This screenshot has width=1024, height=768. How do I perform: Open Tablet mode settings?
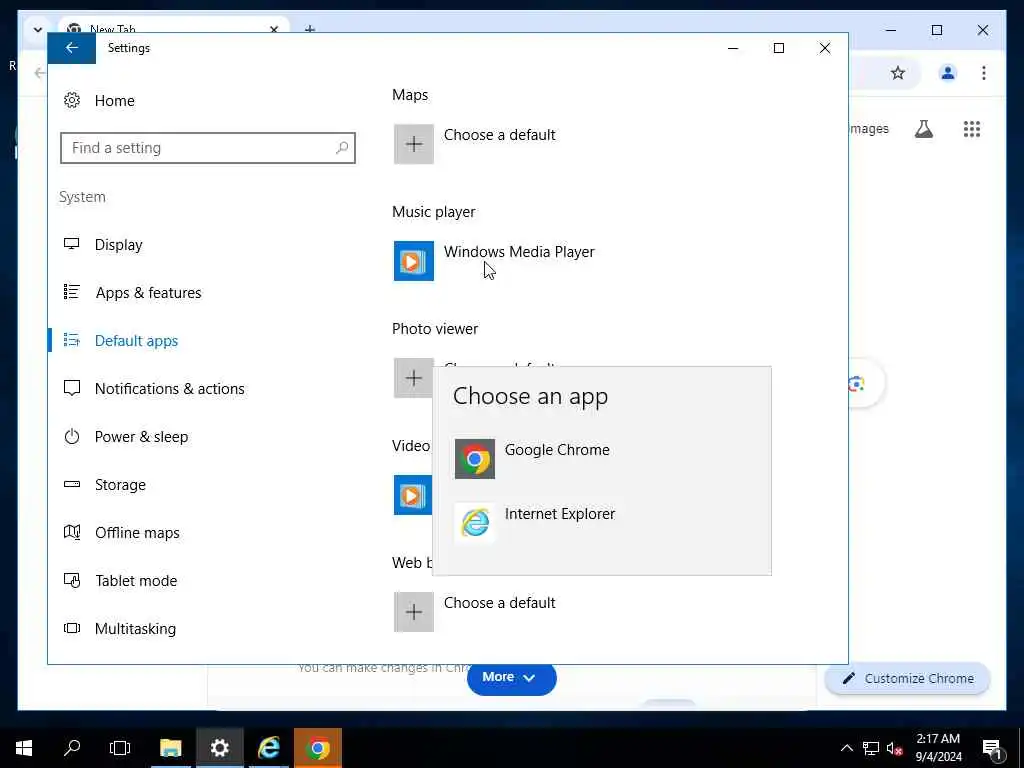[136, 581]
